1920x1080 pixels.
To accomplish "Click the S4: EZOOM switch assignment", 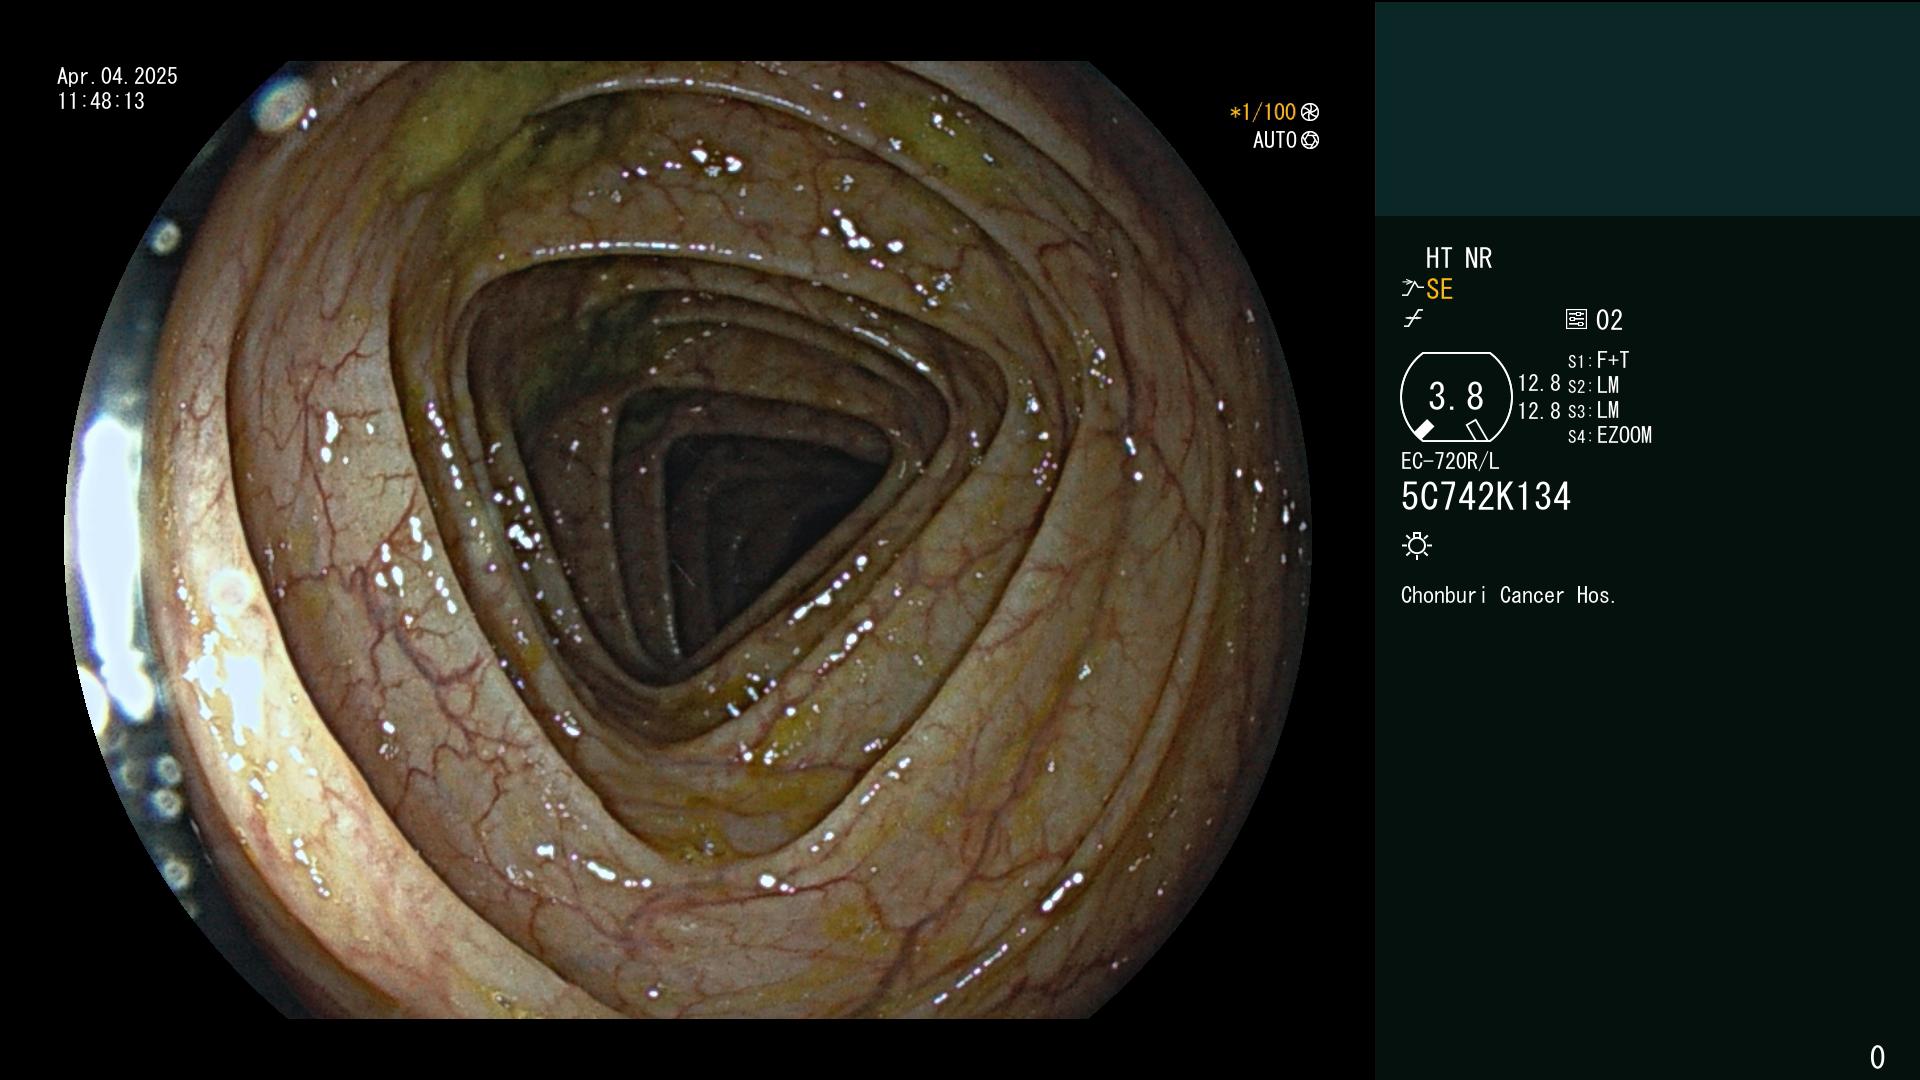I will [1610, 435].
